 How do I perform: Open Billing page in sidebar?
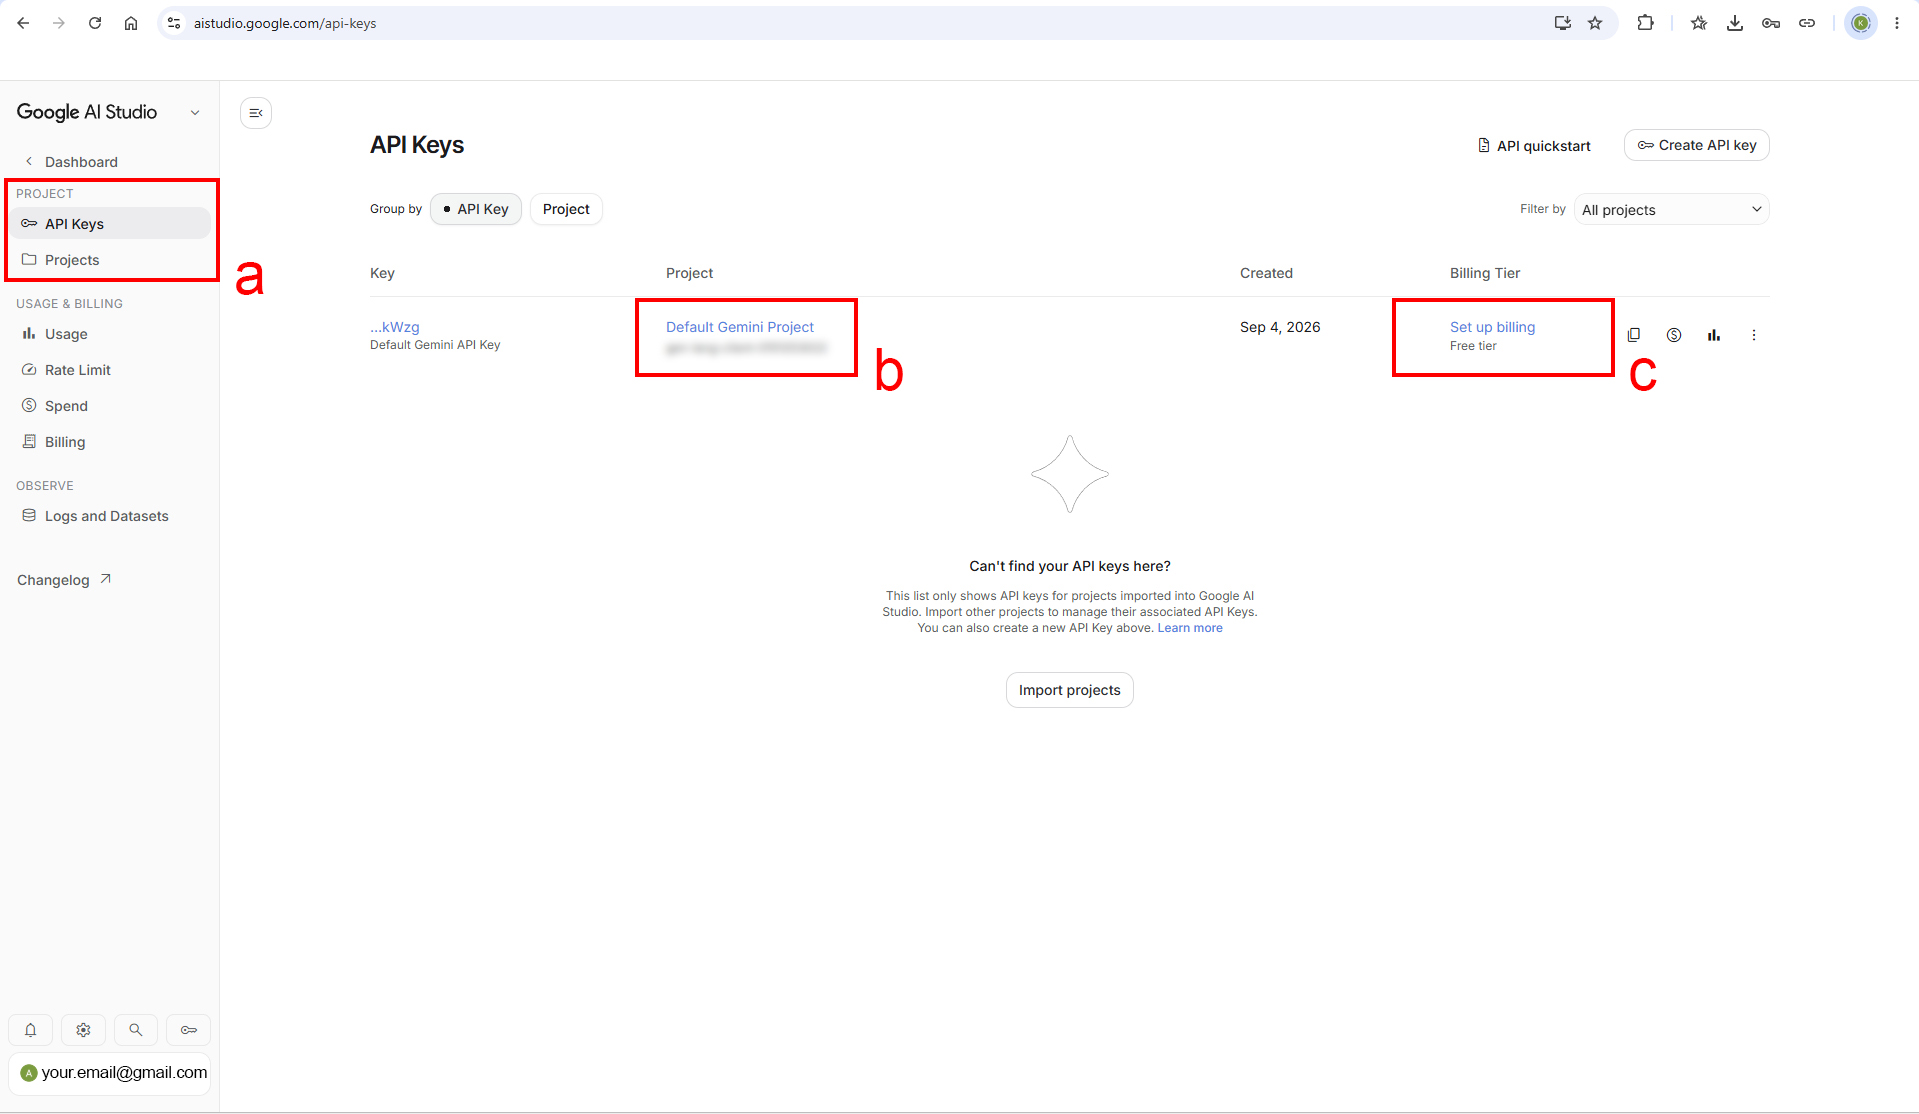[110, 442]
